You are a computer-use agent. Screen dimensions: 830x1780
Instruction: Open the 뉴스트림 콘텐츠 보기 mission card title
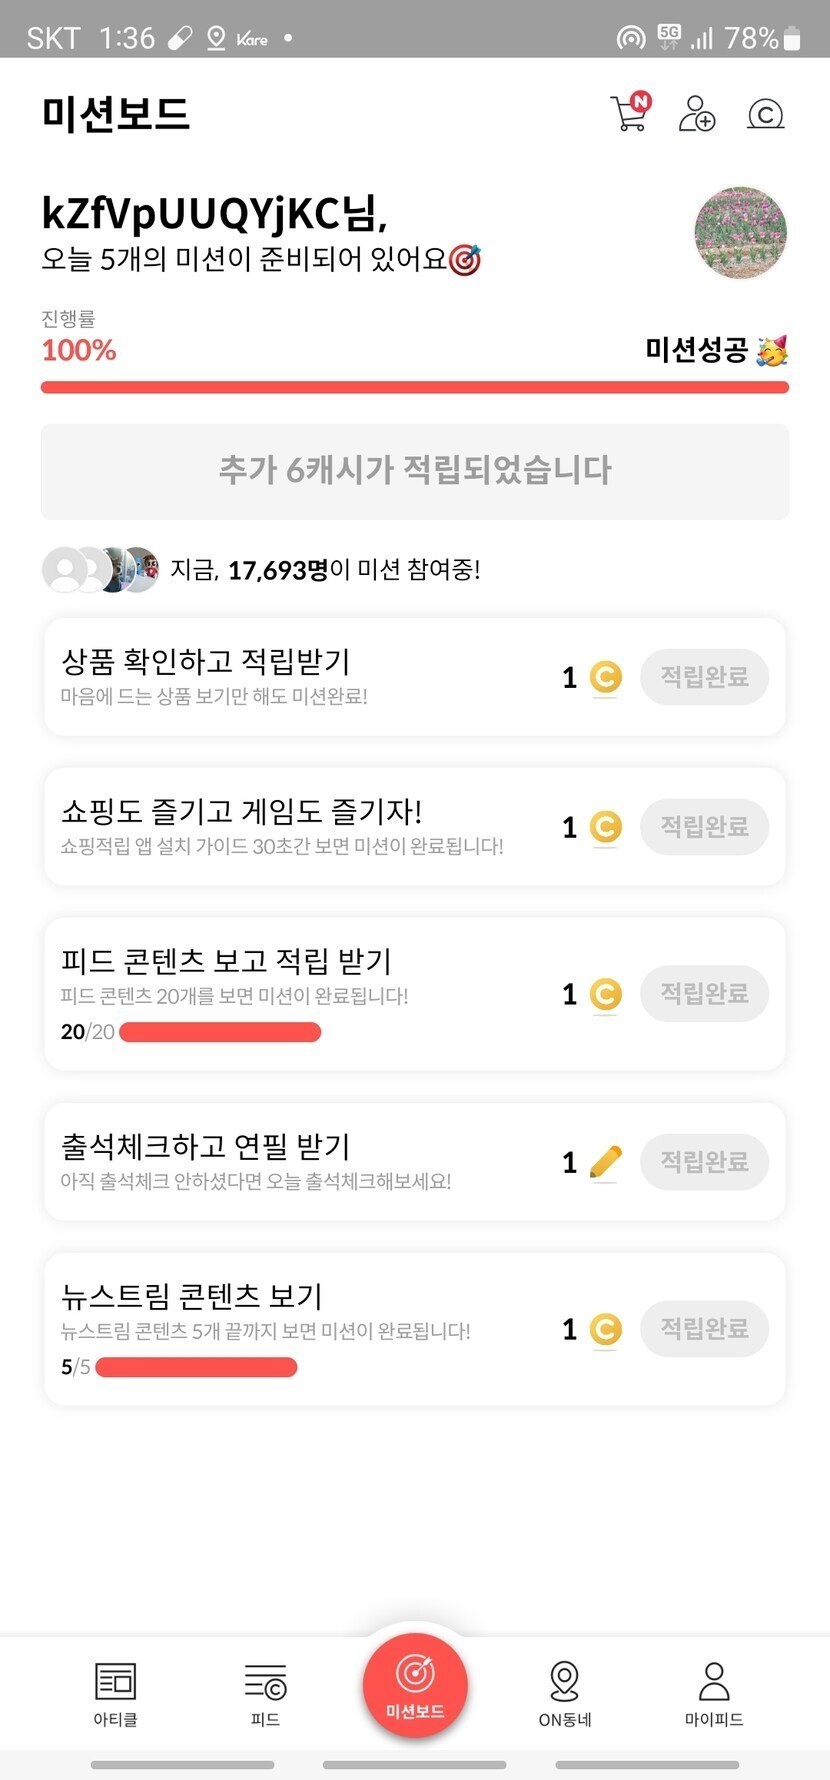192,1296
